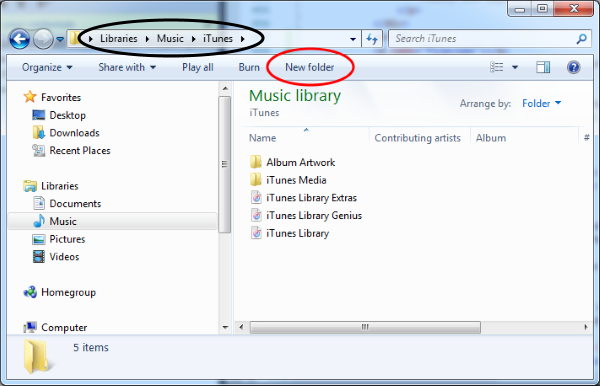Viewport: 600px width, 386px height.
Task: Open Help with question mark icon
Action: click(x=574, y=67)
